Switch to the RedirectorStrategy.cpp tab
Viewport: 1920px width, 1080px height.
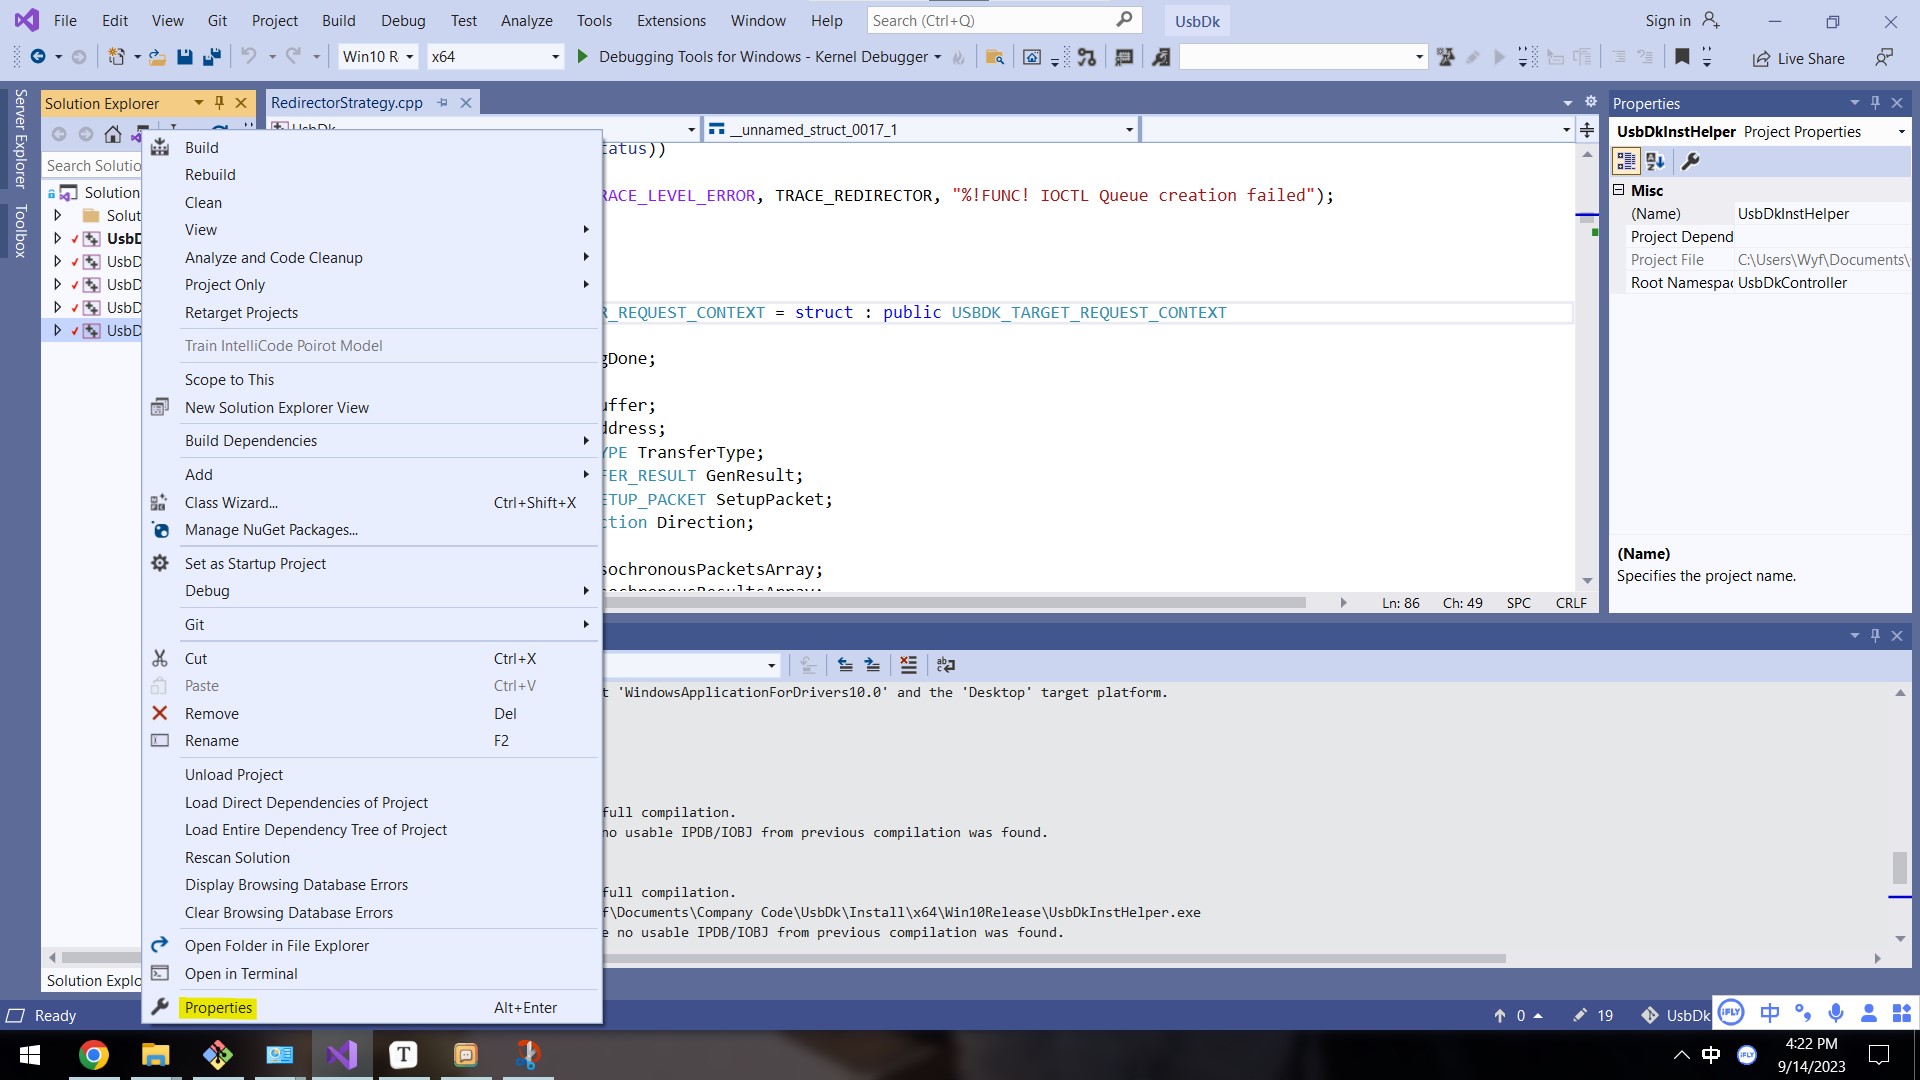(x=348, y=102)
